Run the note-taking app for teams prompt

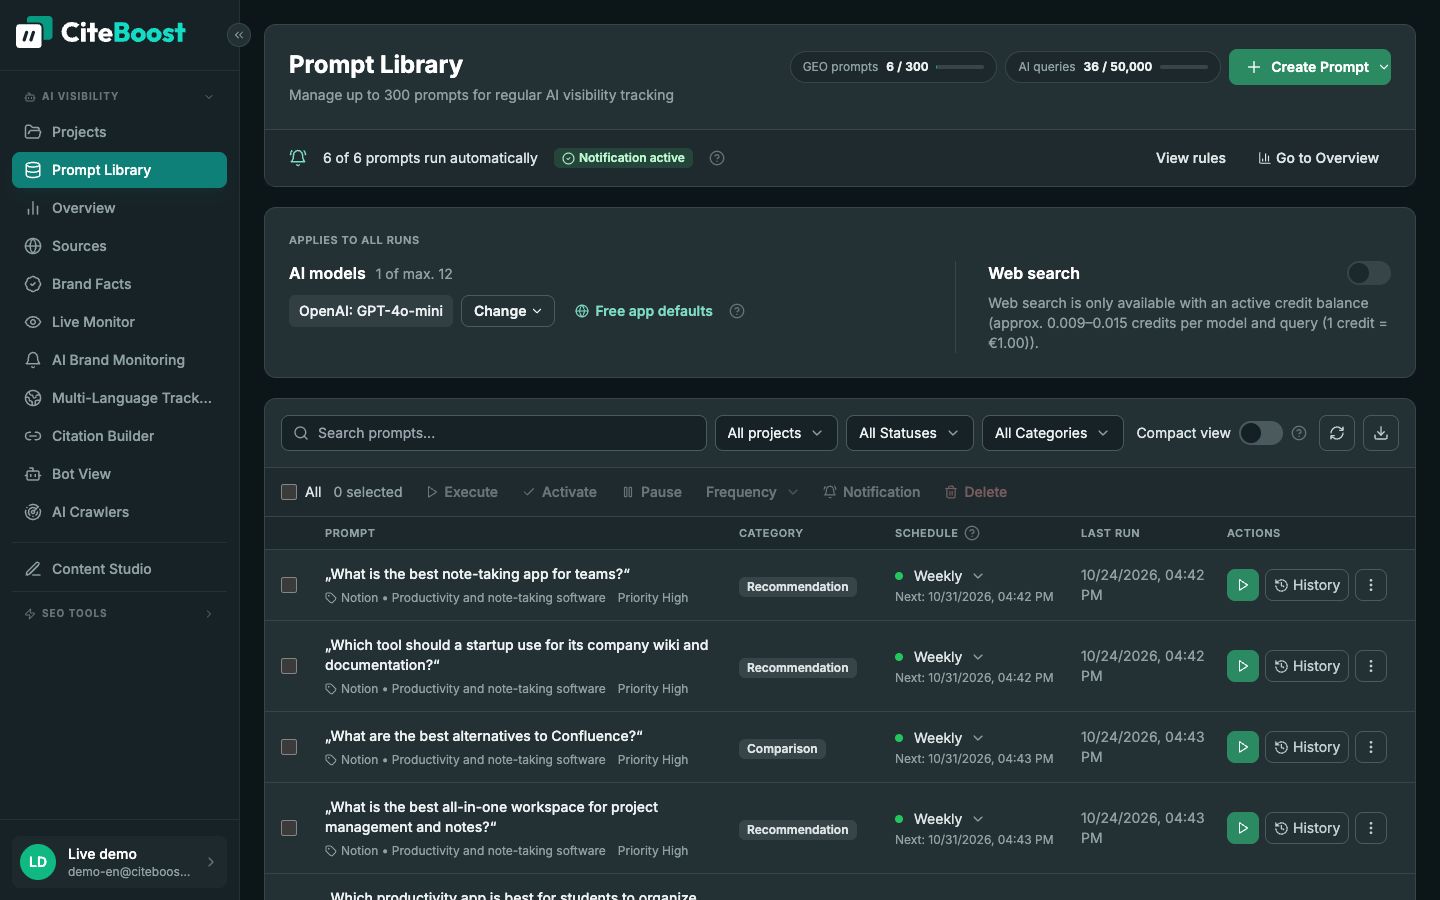(x=1243, y=585)
